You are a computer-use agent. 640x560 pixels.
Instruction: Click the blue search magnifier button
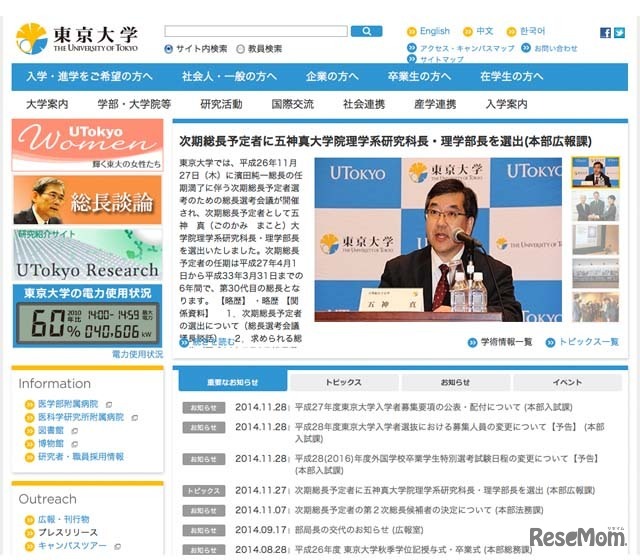(x=367, y=31)
